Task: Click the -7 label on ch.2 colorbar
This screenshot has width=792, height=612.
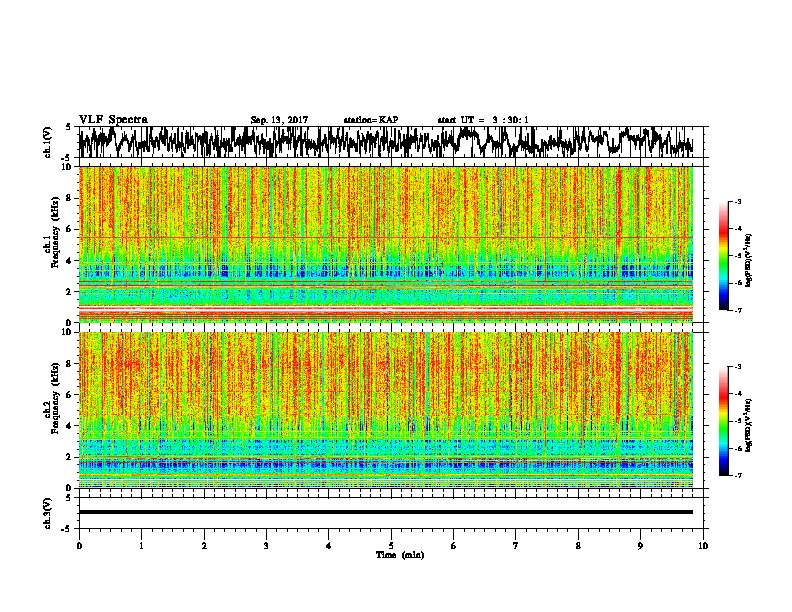Action: [x=737, y=475]
